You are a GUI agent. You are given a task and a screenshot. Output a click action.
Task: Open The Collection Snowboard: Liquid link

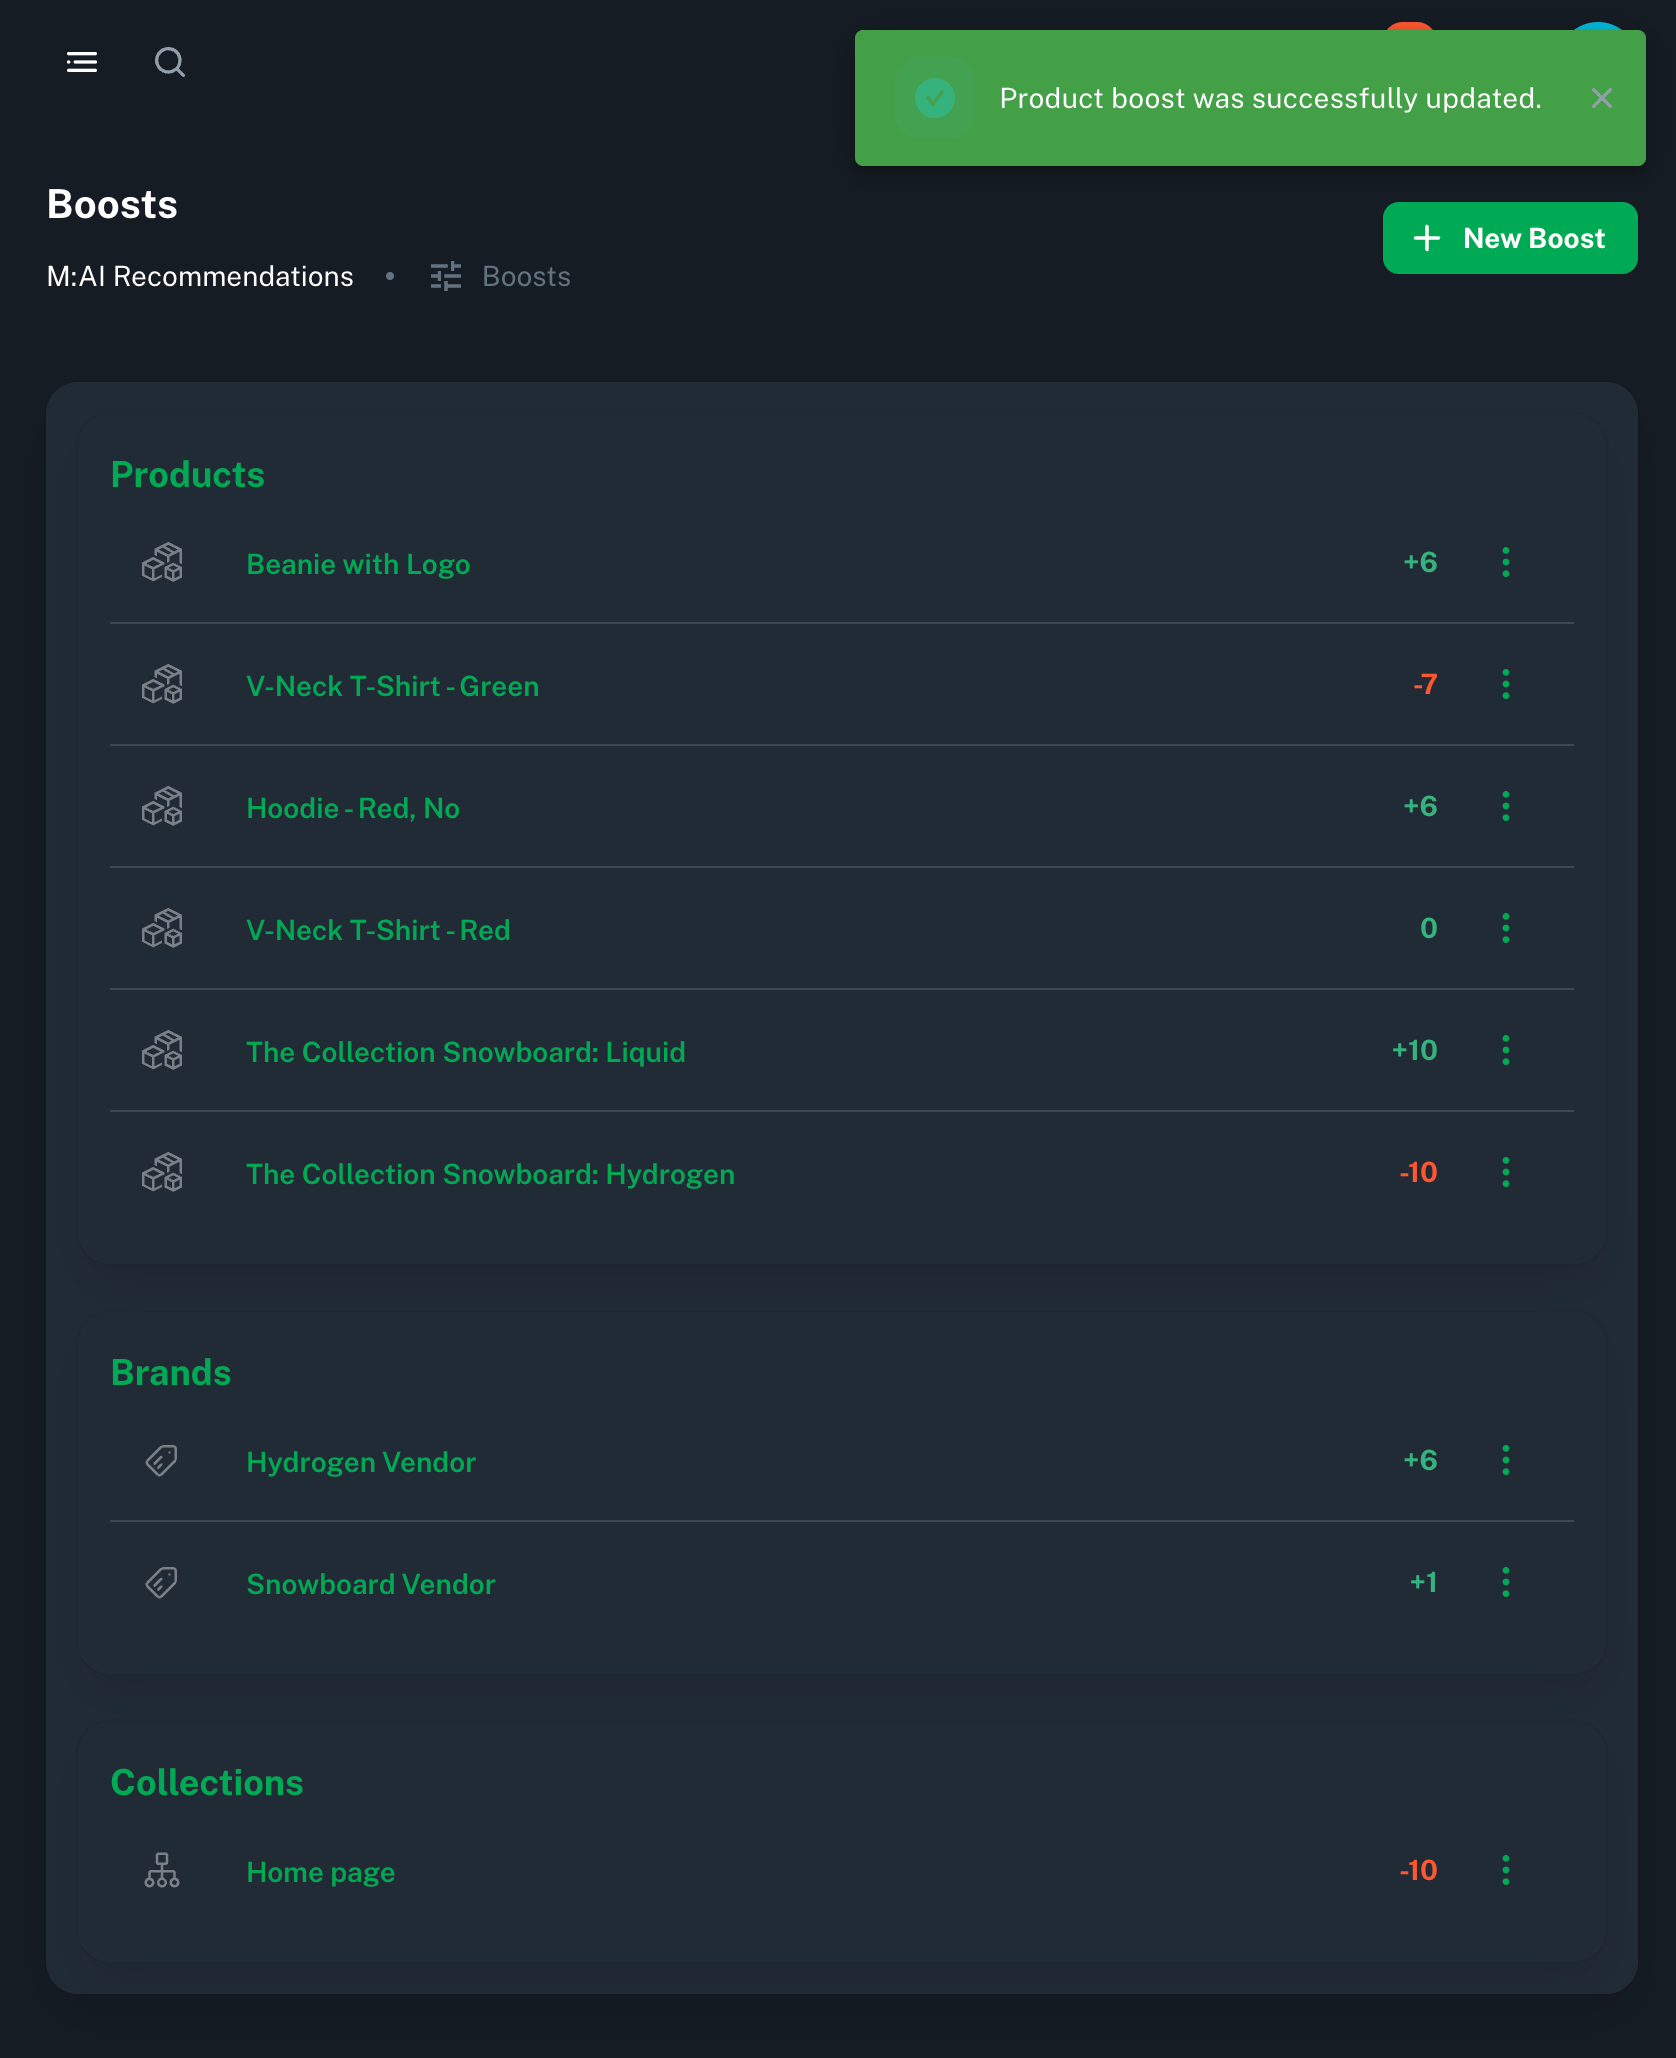(x=465, y=1052)
